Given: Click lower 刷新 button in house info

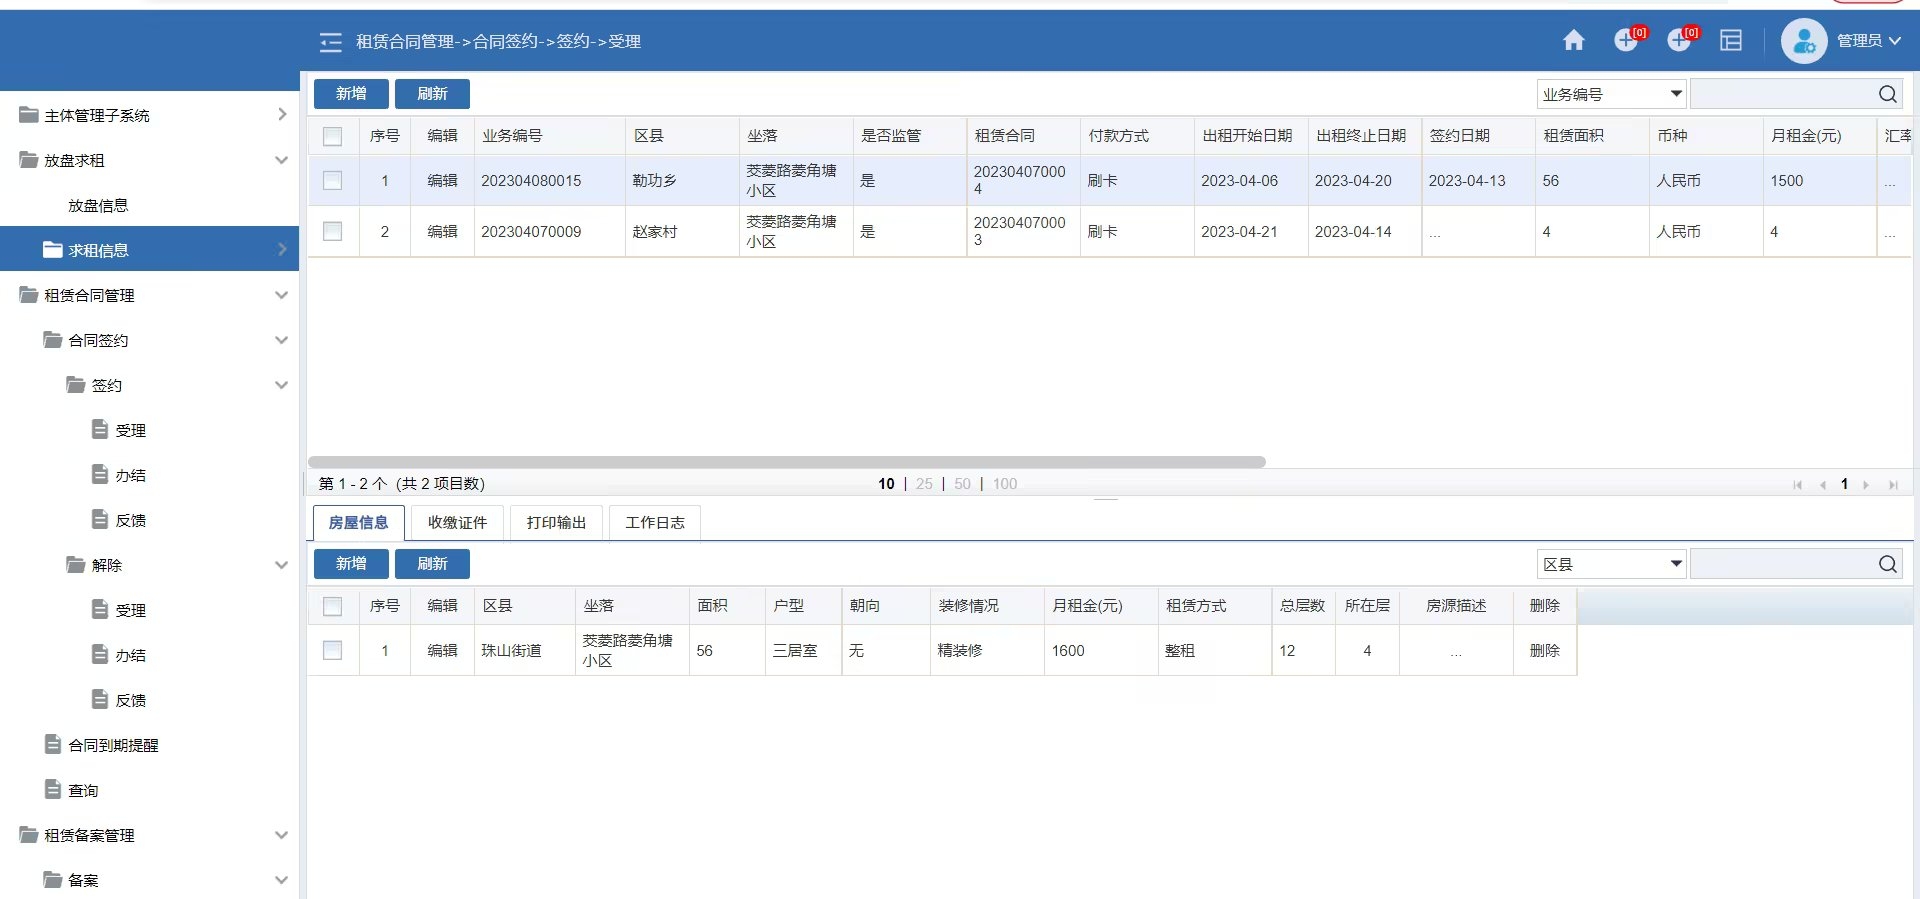Looking at the screenshot, I should pyautogui.click(x=432, y=564).
